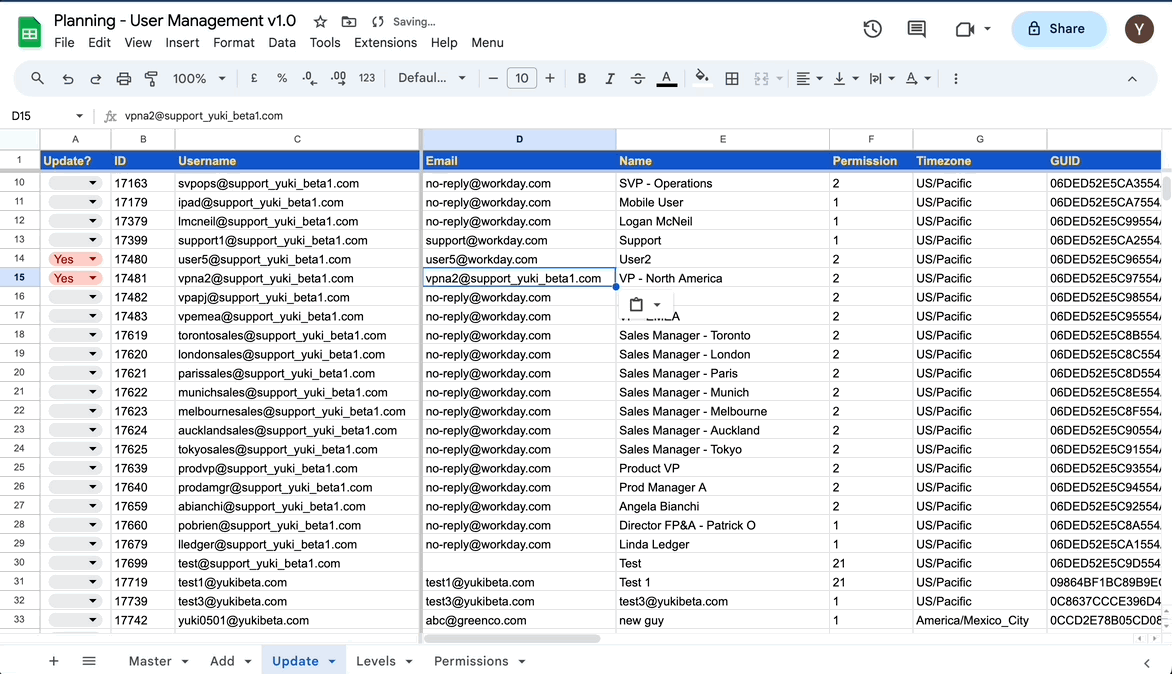
Task: Open the comments panel icon
Action: pos(916,29)
